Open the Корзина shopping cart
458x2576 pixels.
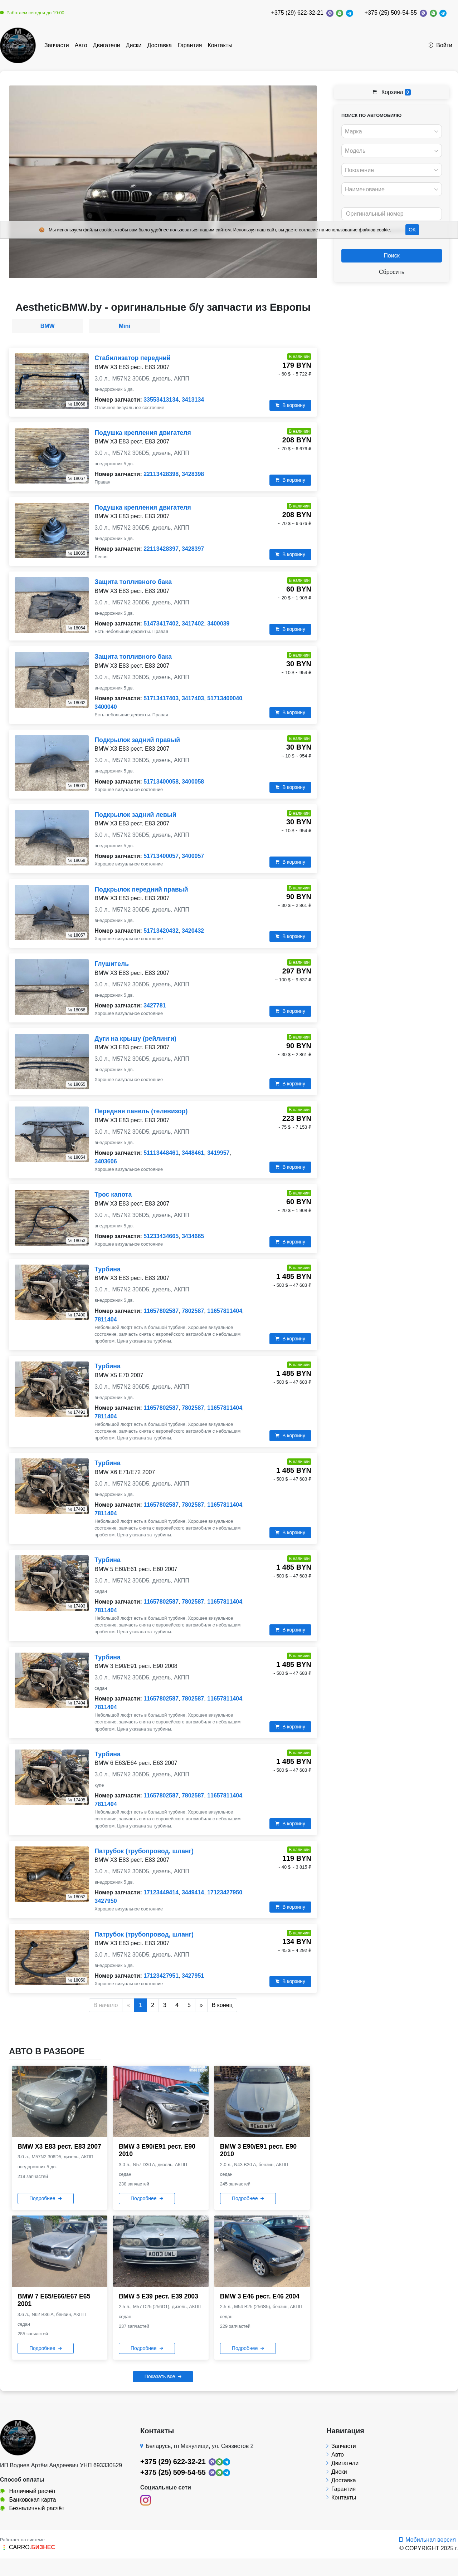391,92
